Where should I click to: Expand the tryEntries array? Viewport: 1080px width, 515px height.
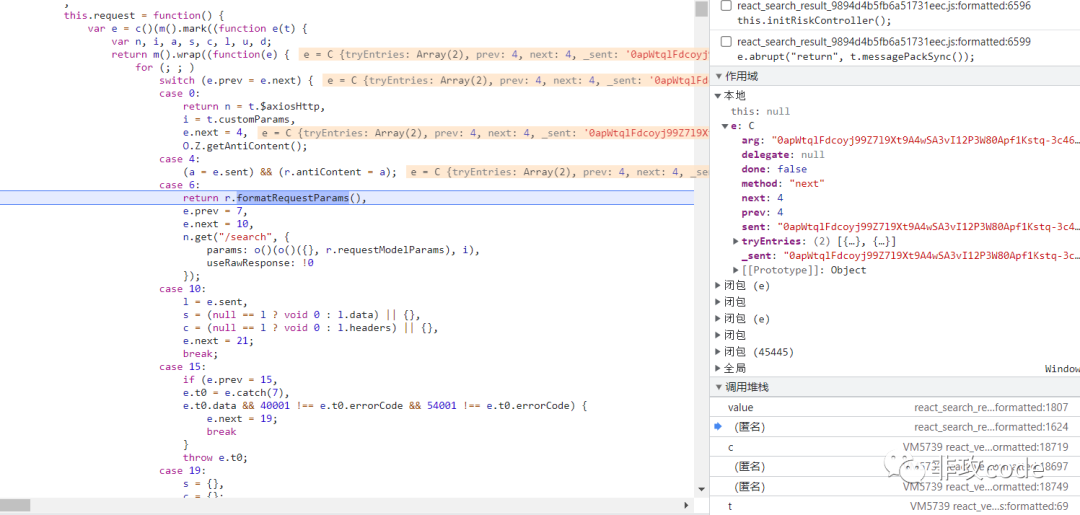[736, 241]
